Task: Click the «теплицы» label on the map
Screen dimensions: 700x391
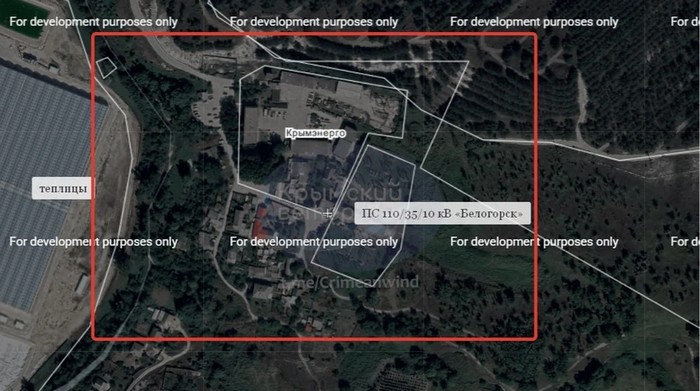Action: click(62, 188)
